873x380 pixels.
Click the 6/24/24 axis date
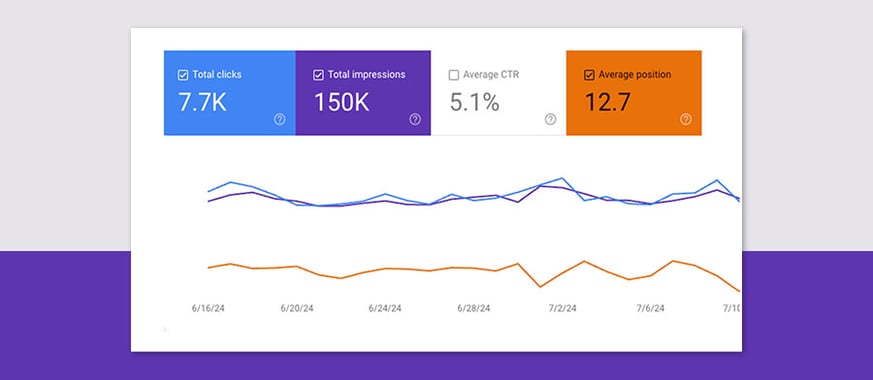point(385,308)
